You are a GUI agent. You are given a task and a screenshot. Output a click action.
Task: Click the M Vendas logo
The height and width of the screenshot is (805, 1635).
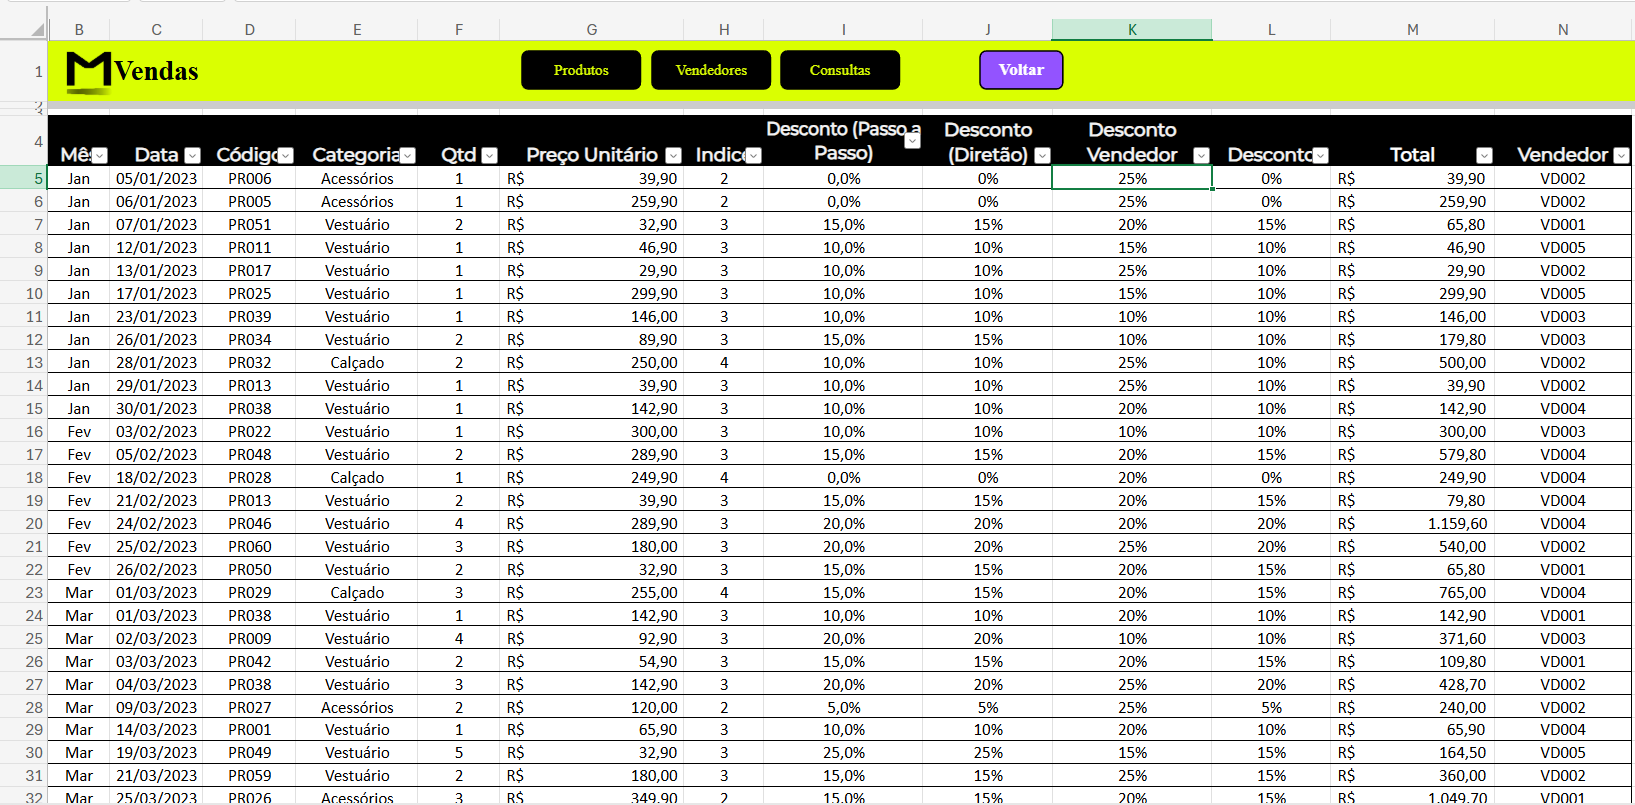(x=132, y=71)
